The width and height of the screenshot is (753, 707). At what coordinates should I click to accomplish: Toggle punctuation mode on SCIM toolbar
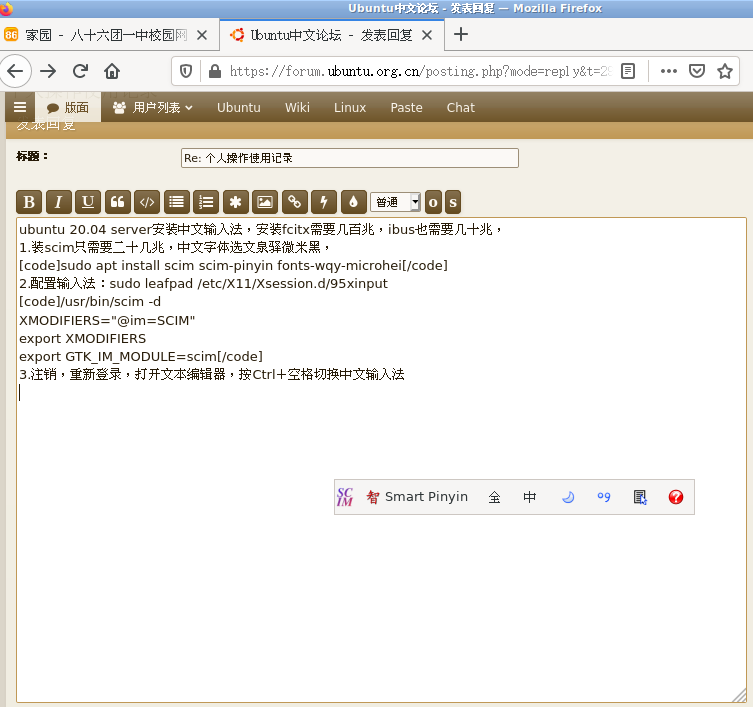pos(604,497)
